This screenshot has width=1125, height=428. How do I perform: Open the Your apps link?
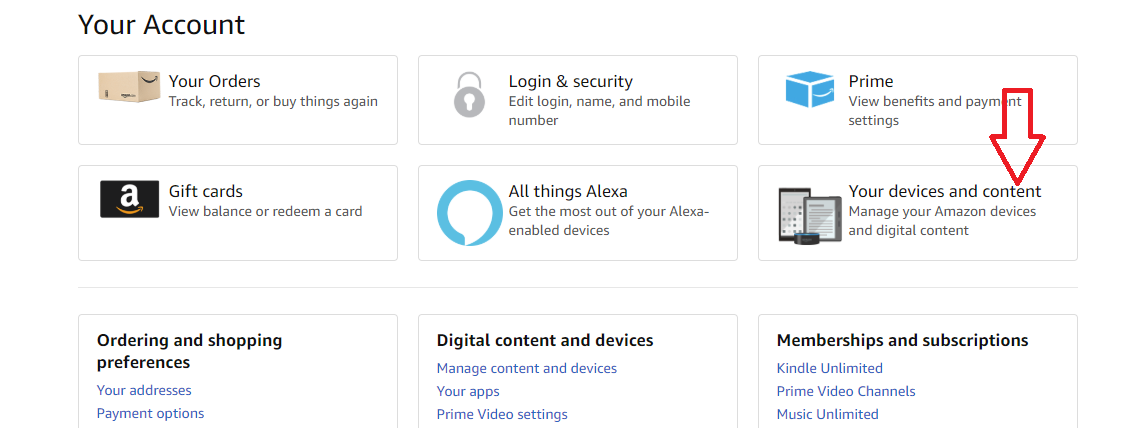[x=468, y=391]
